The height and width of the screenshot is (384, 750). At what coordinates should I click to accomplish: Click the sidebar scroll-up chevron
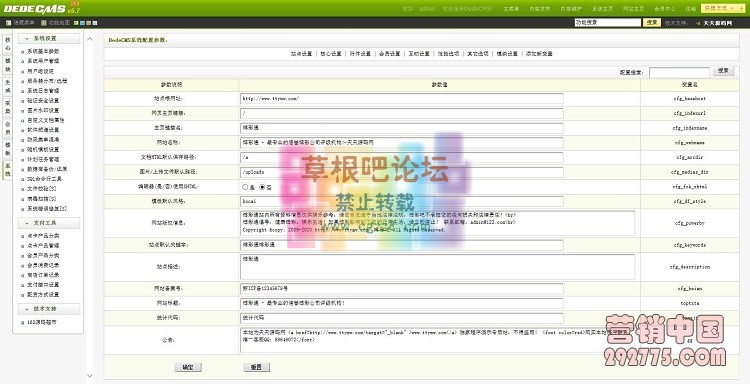click(90, 39)
